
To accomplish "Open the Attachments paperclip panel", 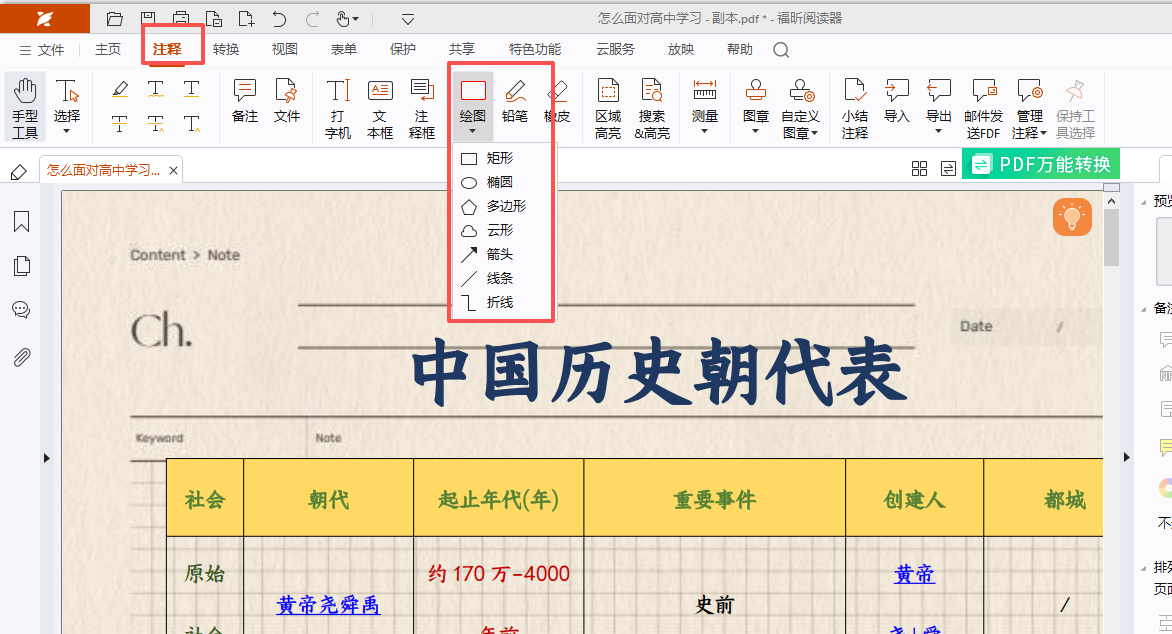I will point(21,357).
